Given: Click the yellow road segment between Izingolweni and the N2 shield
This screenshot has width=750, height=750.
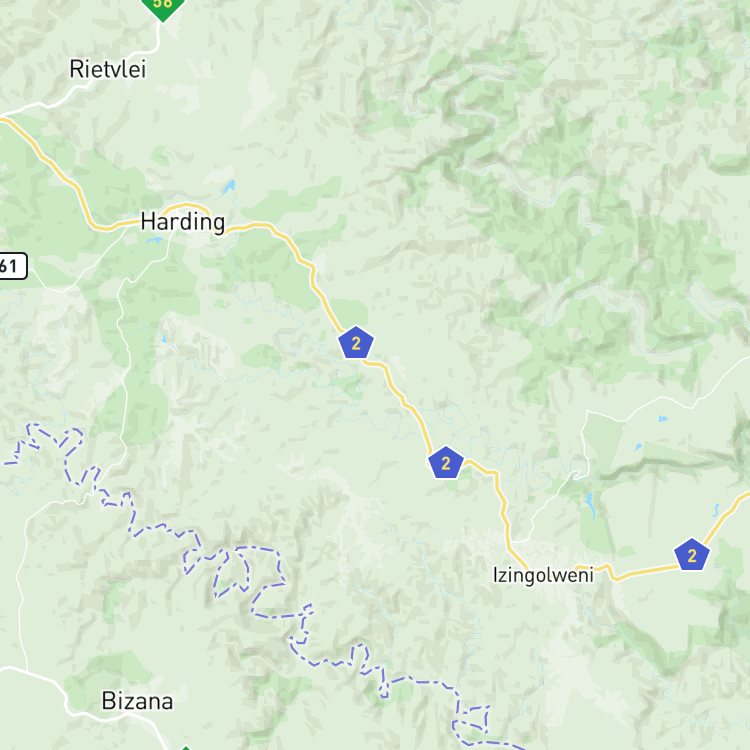Looking at the screenshot, I should 646,572.
